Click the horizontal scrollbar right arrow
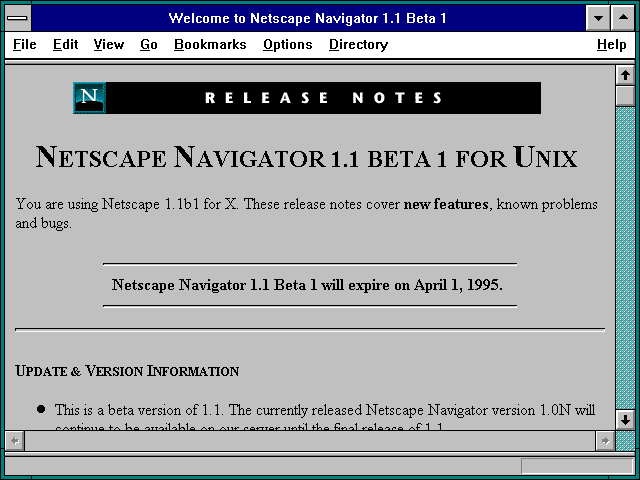The height and width of the screenshot is (480, 640). (605, 441)
